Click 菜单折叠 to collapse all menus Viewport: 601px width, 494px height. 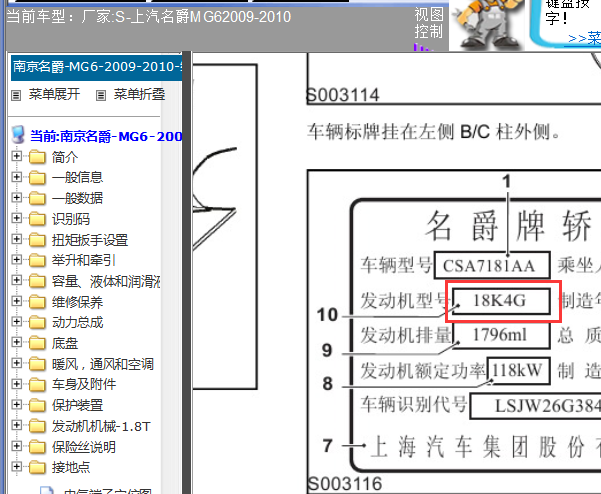click(139, 94)
